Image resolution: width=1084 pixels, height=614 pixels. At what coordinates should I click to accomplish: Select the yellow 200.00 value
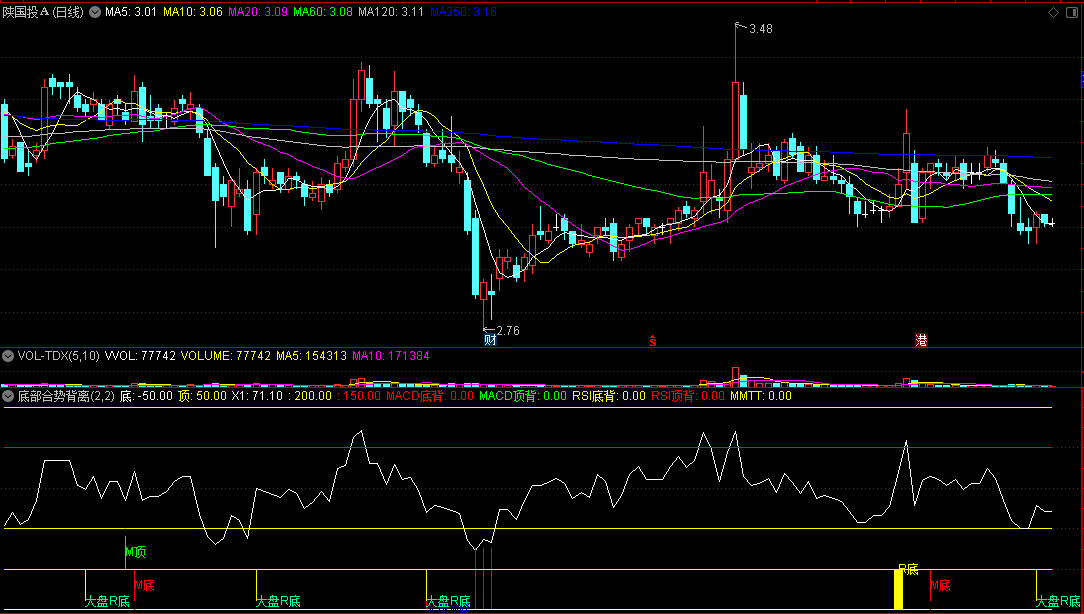[x=311, y=396]
